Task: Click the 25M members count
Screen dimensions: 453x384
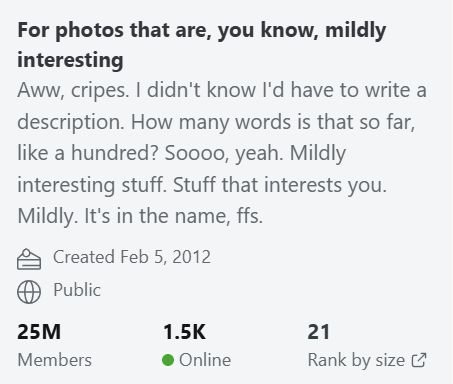Action: tap(39, 332)
